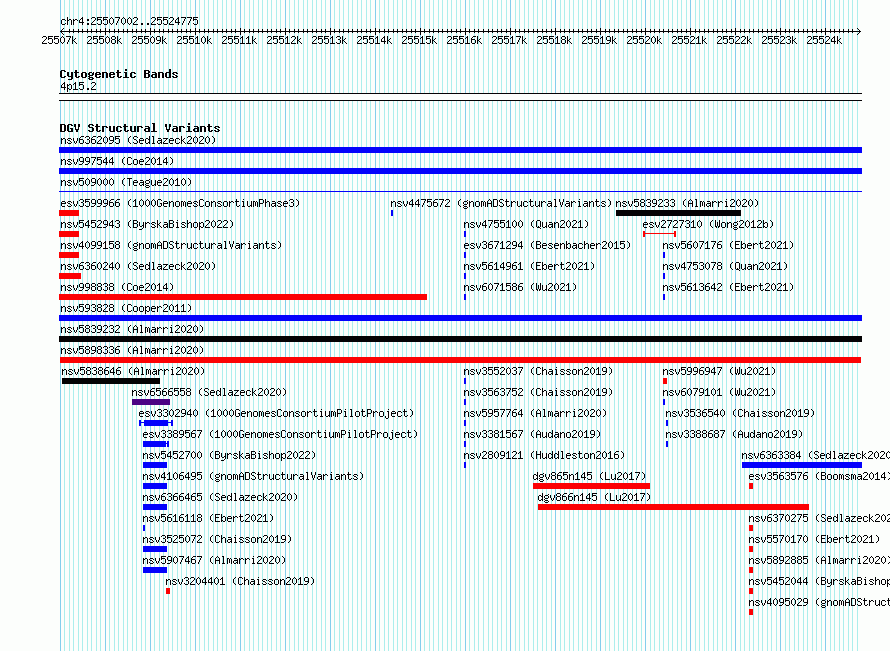Click the nsv4753078 (Quan2021) label
Viewport: 890px width, 651px height.
[725, 266]
